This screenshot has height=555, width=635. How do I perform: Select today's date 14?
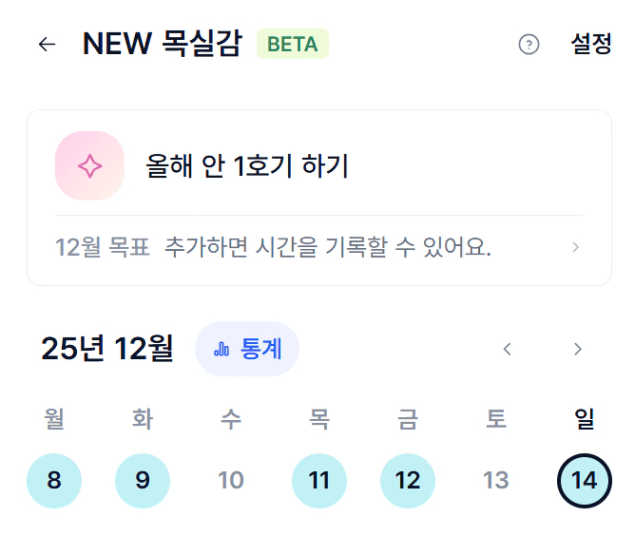click(584, 480)
